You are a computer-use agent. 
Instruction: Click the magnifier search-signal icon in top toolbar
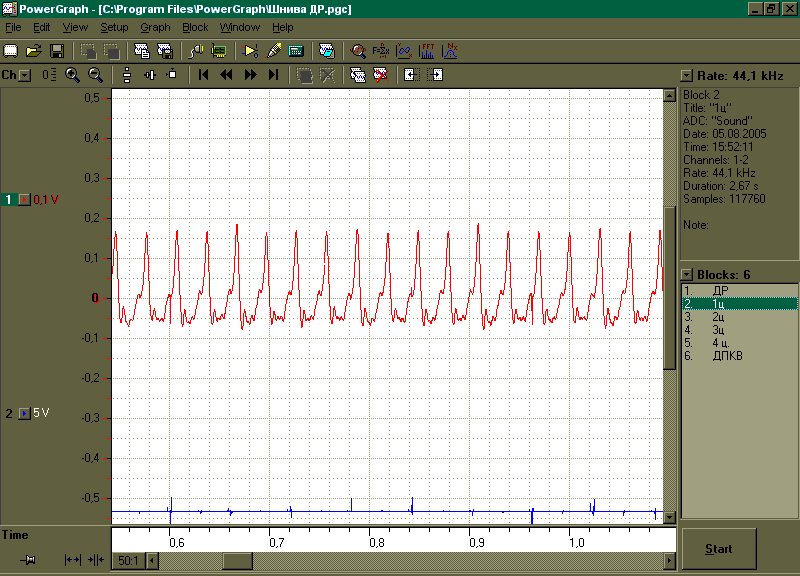358,51
